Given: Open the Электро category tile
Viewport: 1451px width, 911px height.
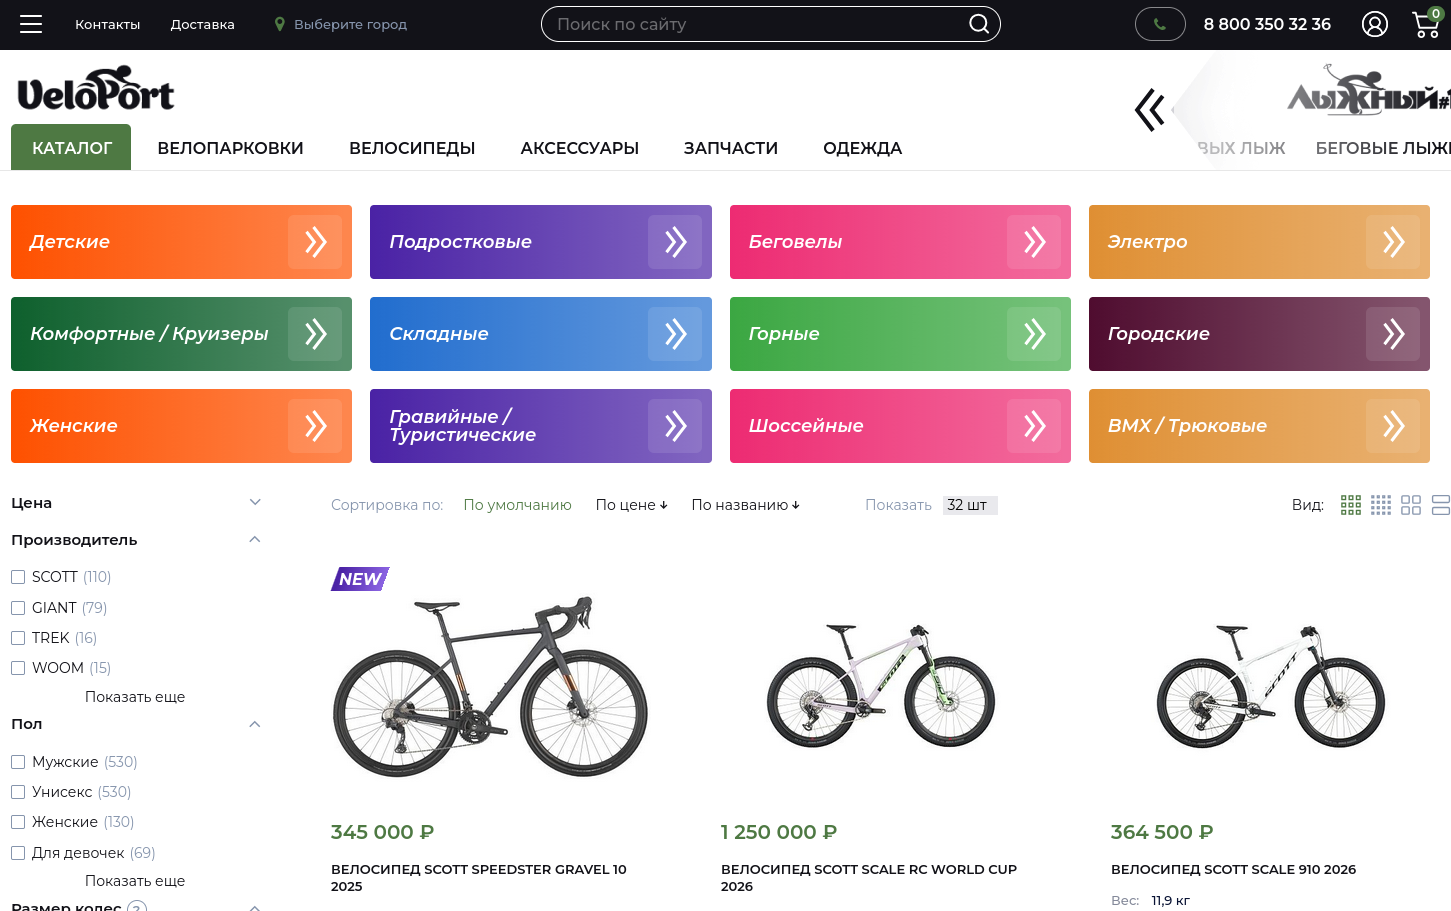Looking at the screenshot, I should click(x=1259, y=242).
